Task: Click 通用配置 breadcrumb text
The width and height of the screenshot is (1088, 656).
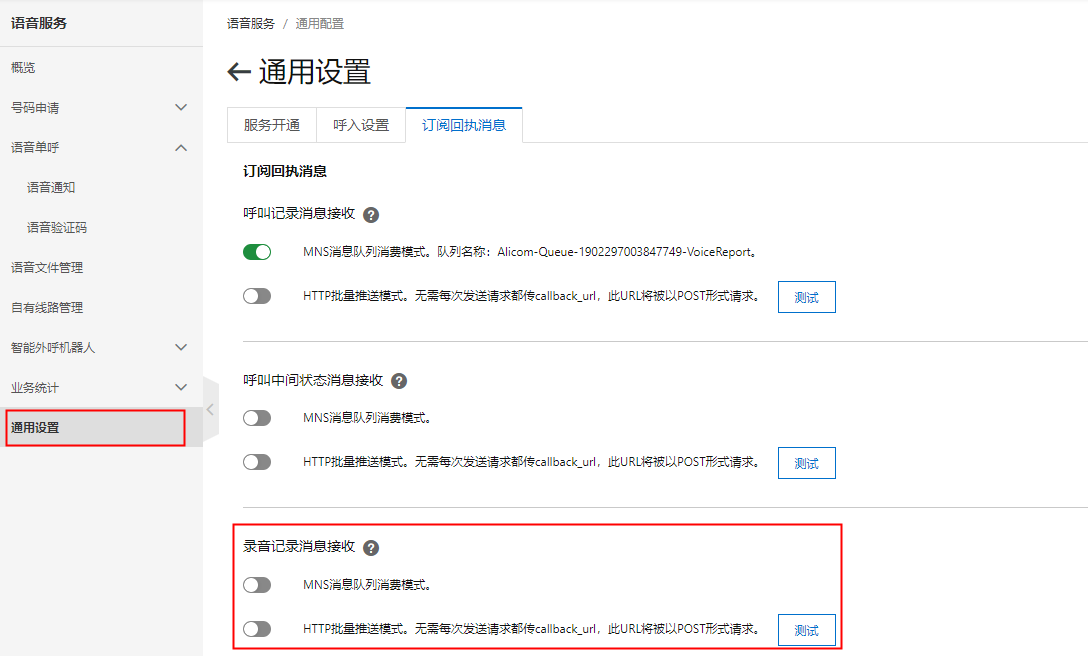Action: coord(319,24)
